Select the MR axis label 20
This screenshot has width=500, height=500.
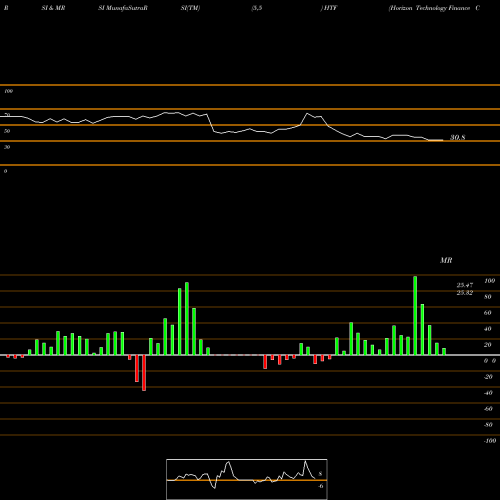(488, 345)
